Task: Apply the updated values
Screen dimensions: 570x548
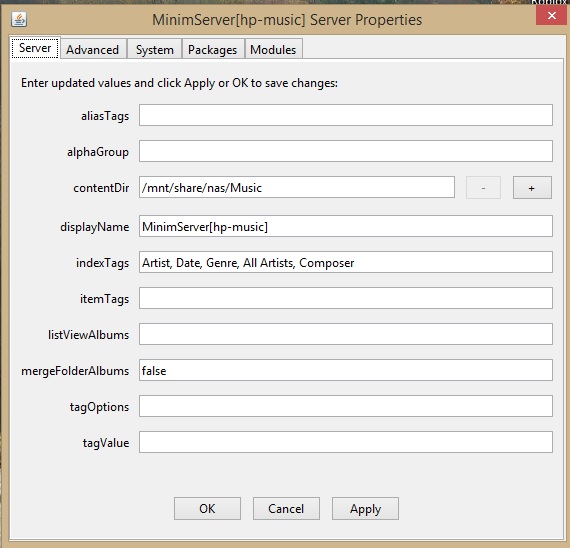Action: click(x=365, y=508)
